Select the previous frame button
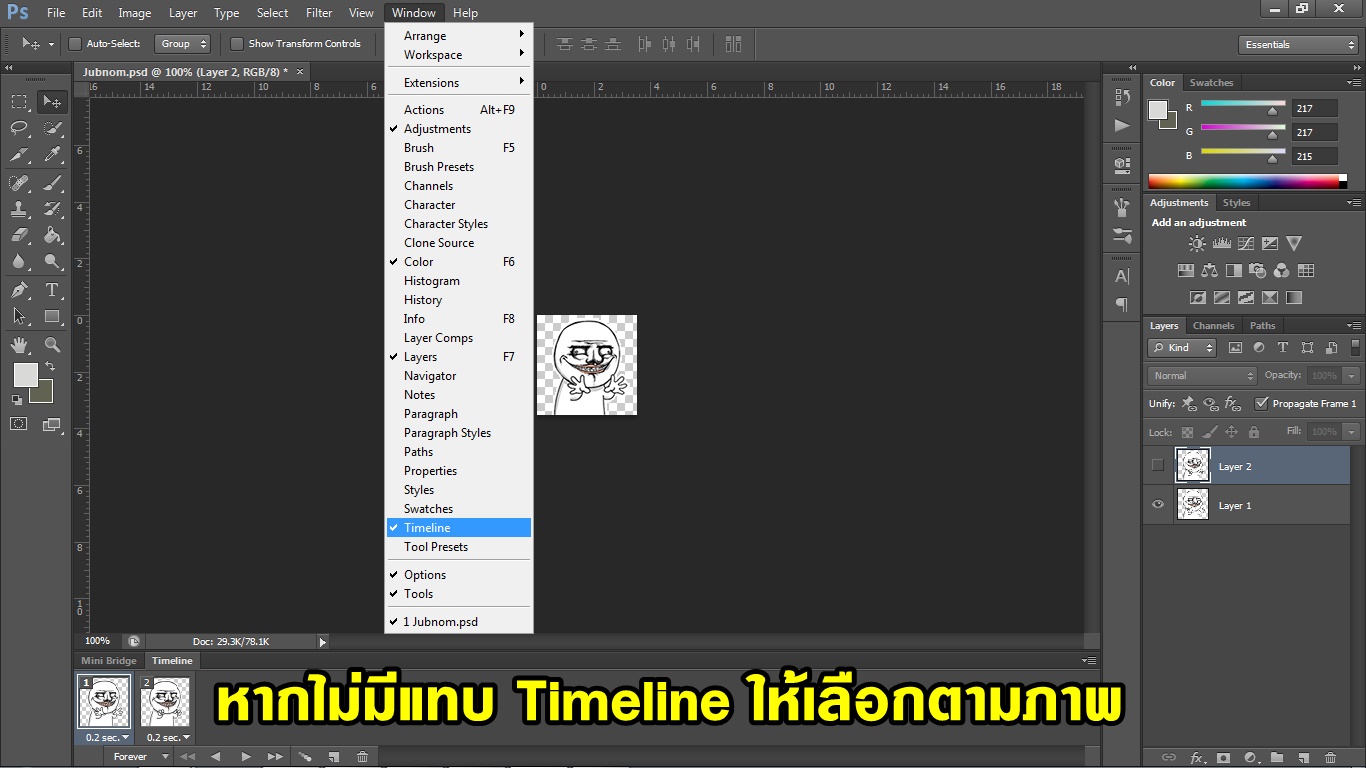The width and height of the screenshot is (1366, 768). 216,757
